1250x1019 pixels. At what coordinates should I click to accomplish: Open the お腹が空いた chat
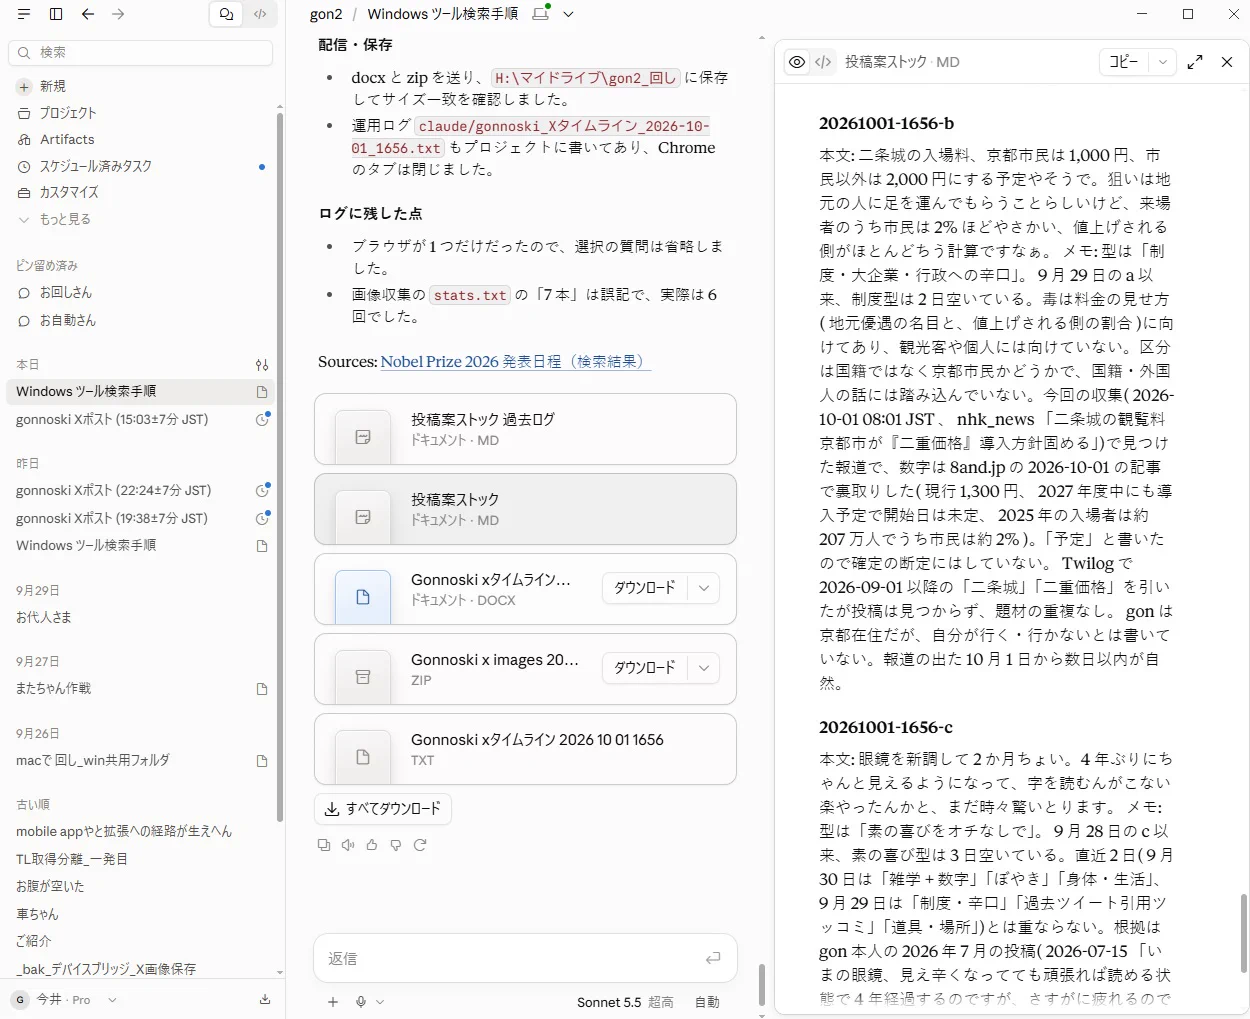(x=141, y=886)
